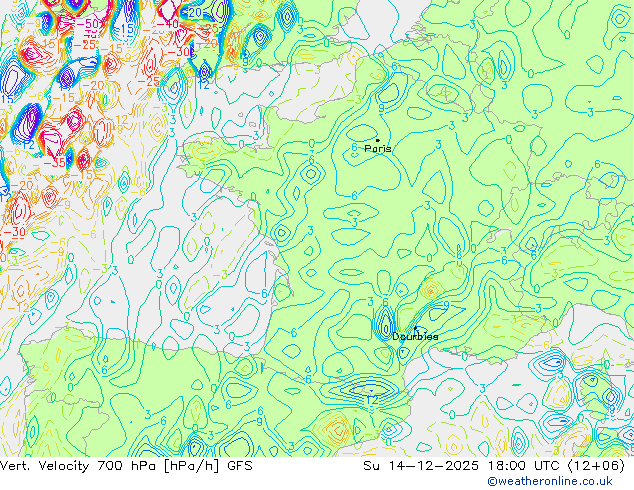The width and height of the screenshot is (634, 490).
Task: Click the -50 contour value label
Action: [87, 24]
